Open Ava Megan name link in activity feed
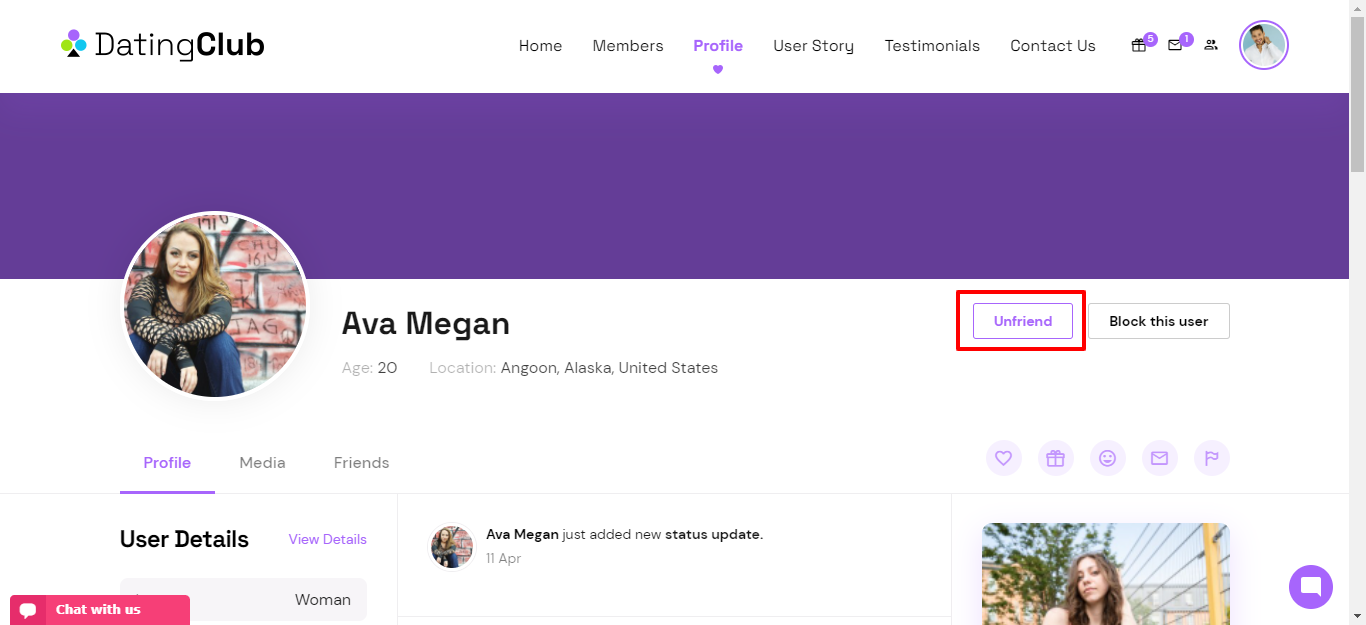Screen dimensions: 1366x625 [x=522, y=534]
